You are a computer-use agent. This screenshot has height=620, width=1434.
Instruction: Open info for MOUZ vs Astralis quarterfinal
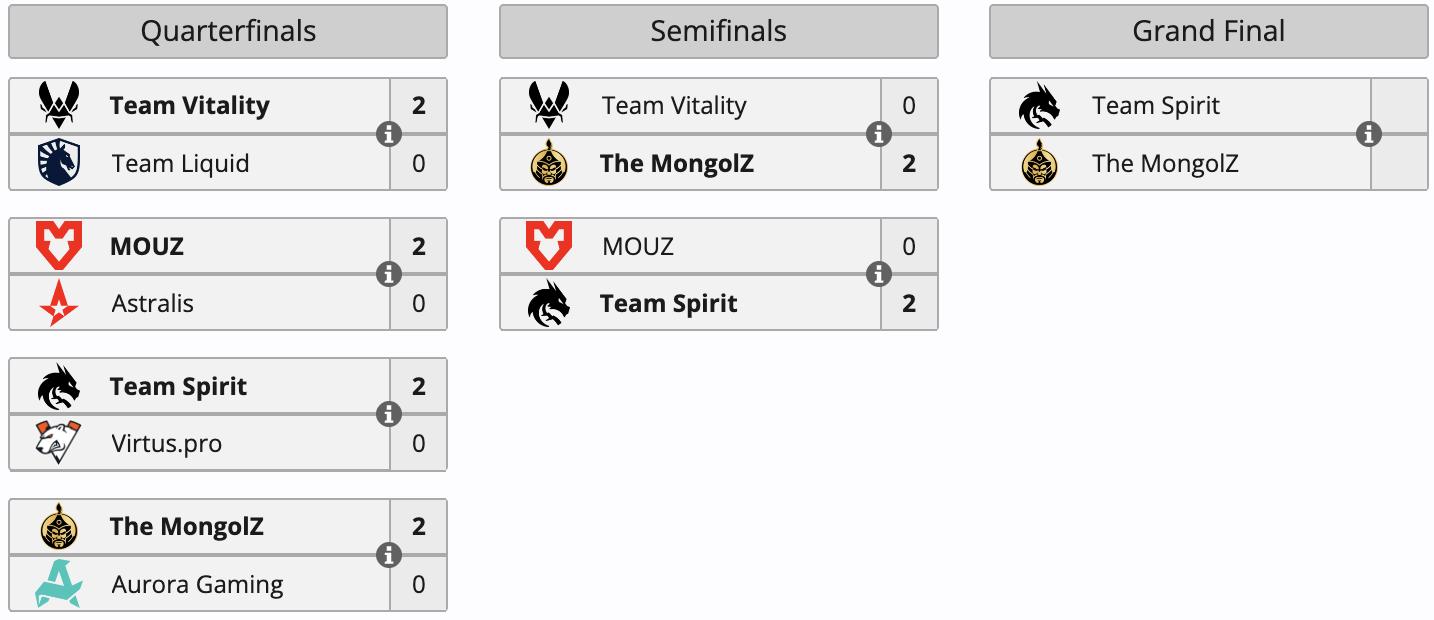tap(389, 274)
